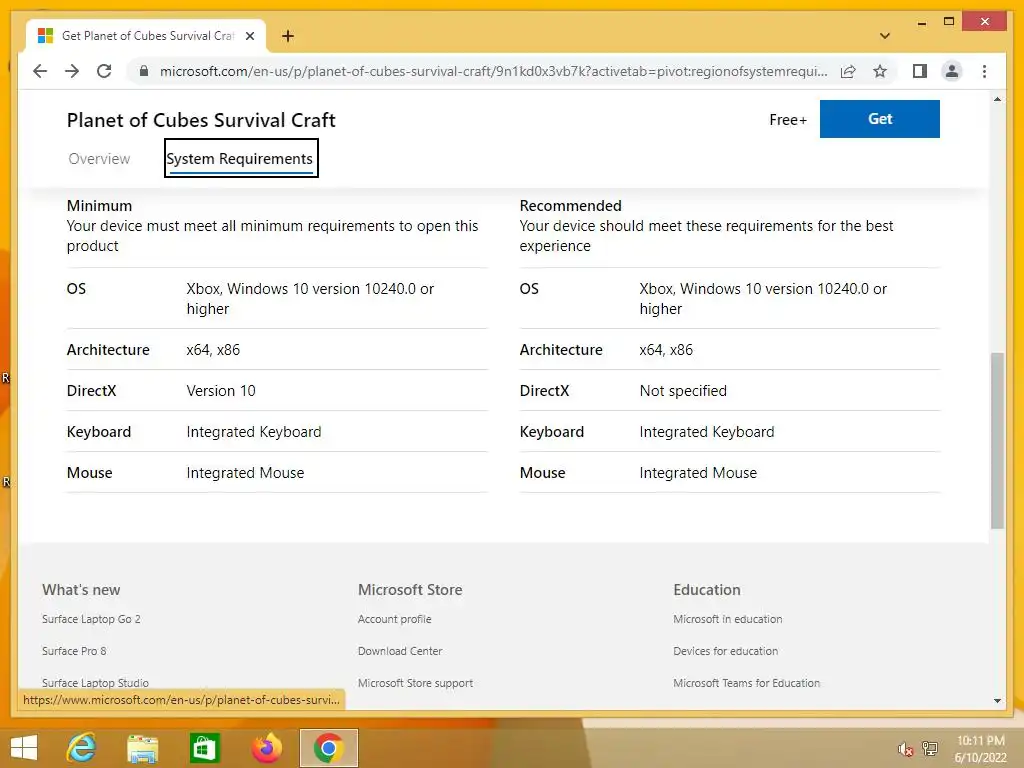
Task: Open Microsoft Store support link
Action: pyautogui.click(x=415, y=683)
